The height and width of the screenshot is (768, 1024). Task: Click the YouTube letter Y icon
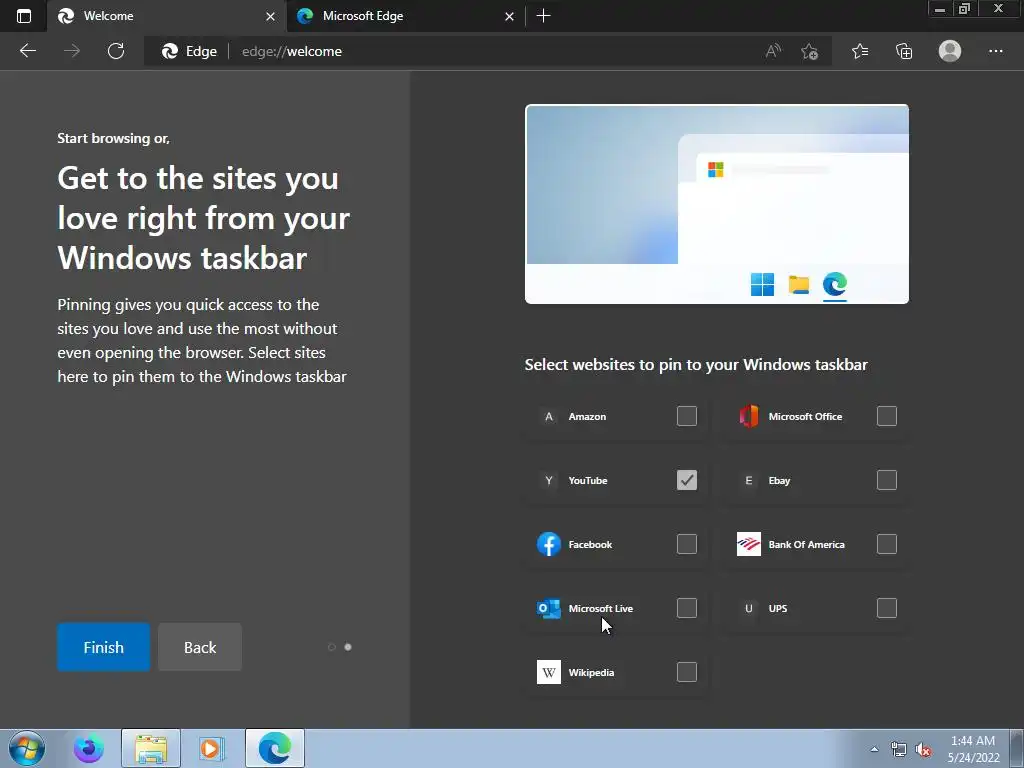549,480
